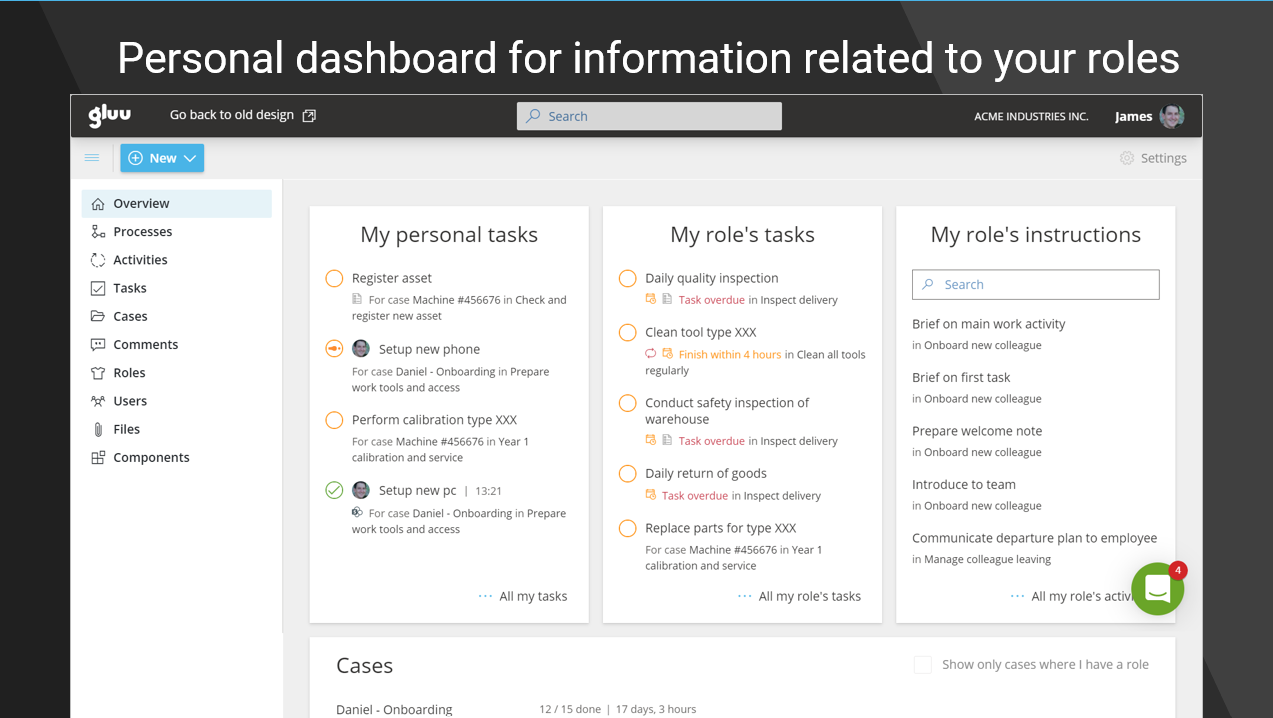Click overdue icon under Daily return of goods

point(650,495)
